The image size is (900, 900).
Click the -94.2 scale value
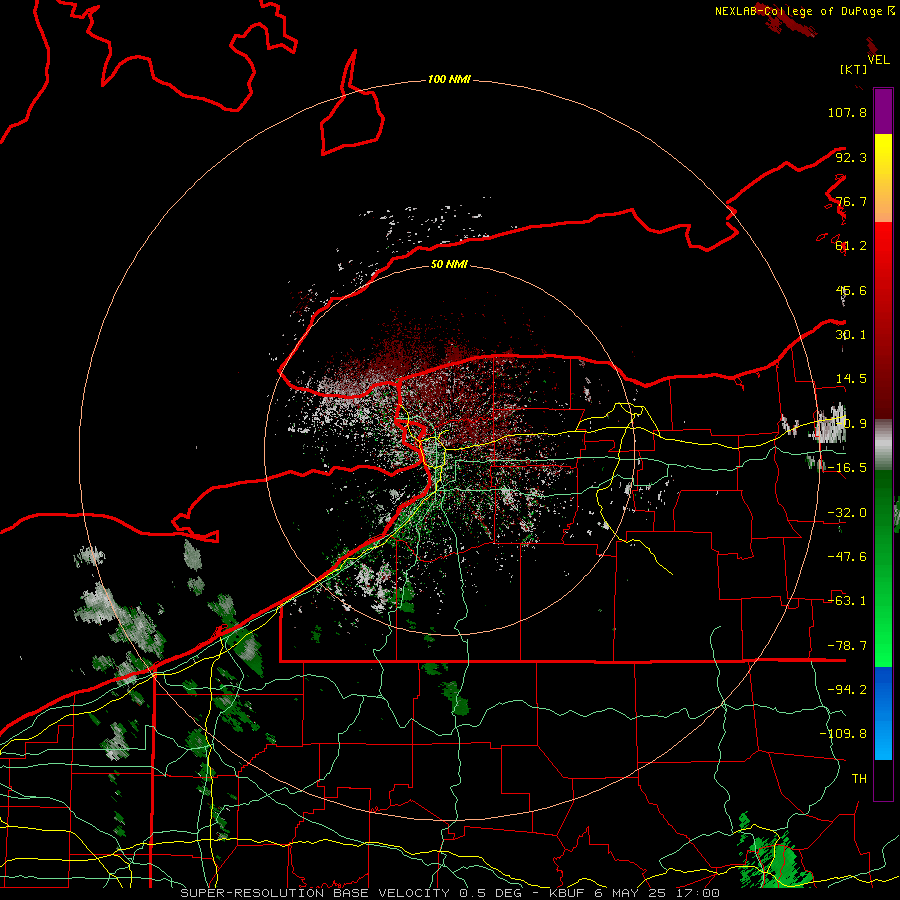click(x=847, y=690)
